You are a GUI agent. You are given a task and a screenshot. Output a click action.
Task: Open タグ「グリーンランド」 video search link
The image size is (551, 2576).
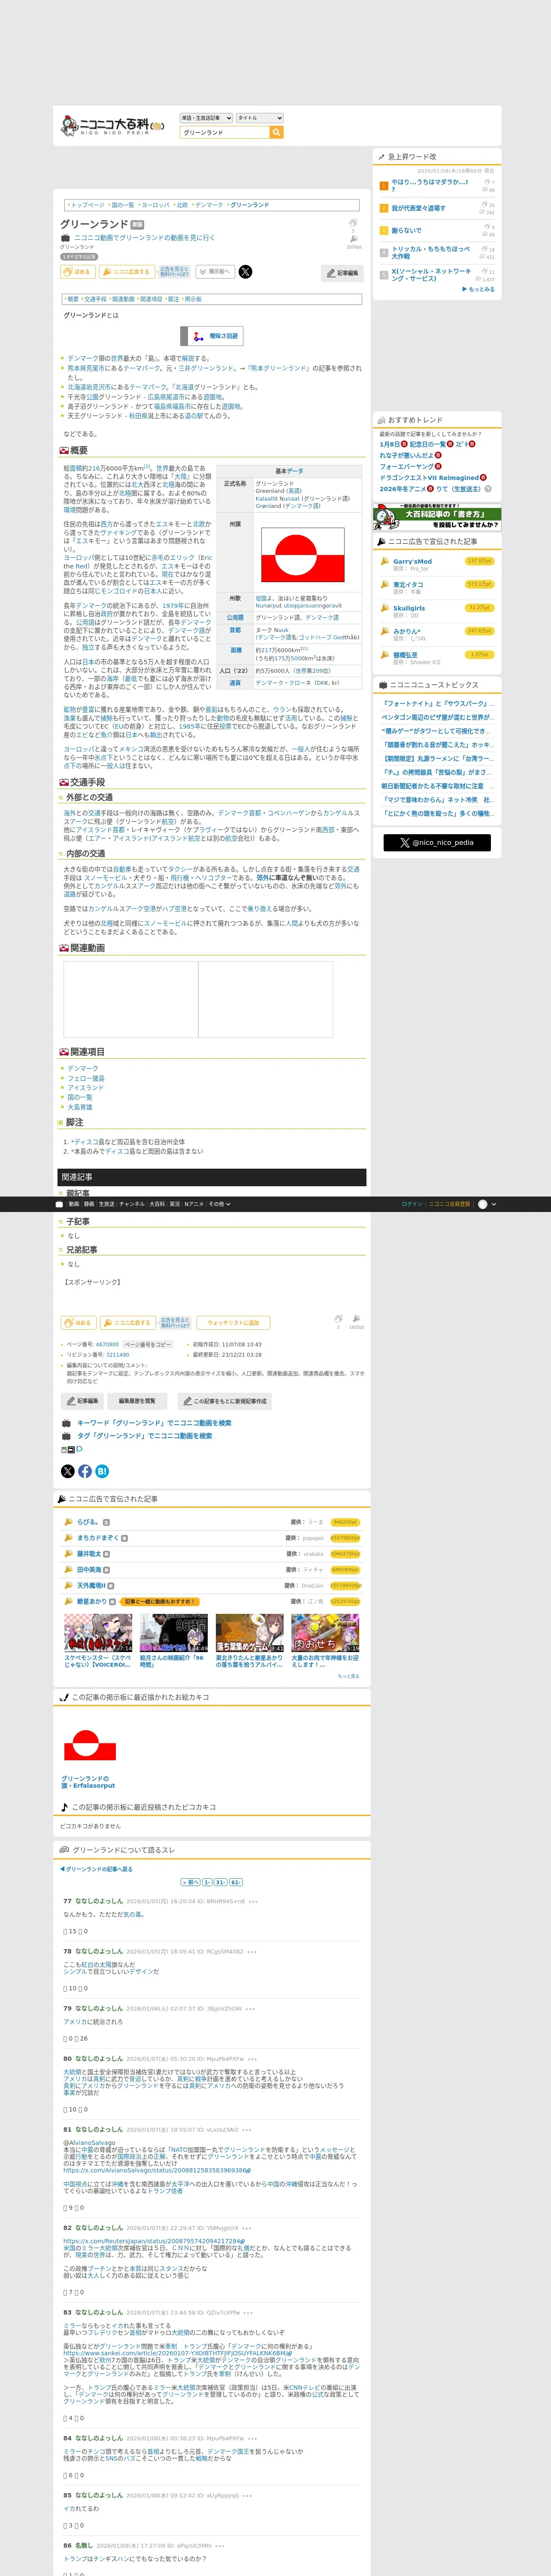tap(144, 1436)
